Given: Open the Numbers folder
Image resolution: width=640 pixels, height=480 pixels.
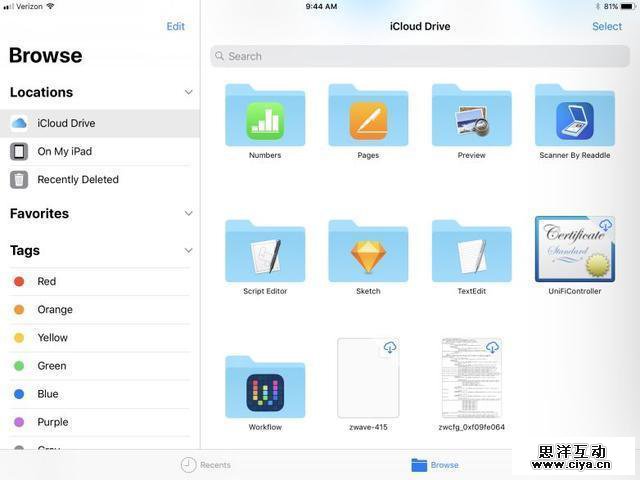Looking at the screenshot, I should [x=265, y=118].
